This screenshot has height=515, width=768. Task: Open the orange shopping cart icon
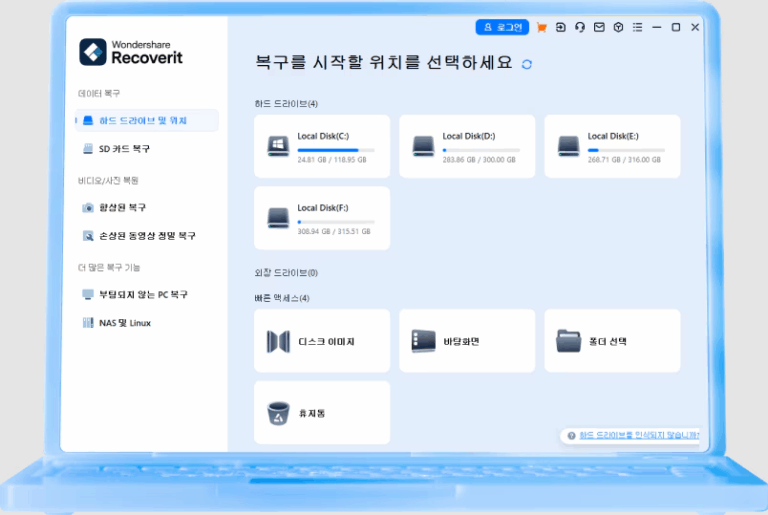click(x=541, y=27)
